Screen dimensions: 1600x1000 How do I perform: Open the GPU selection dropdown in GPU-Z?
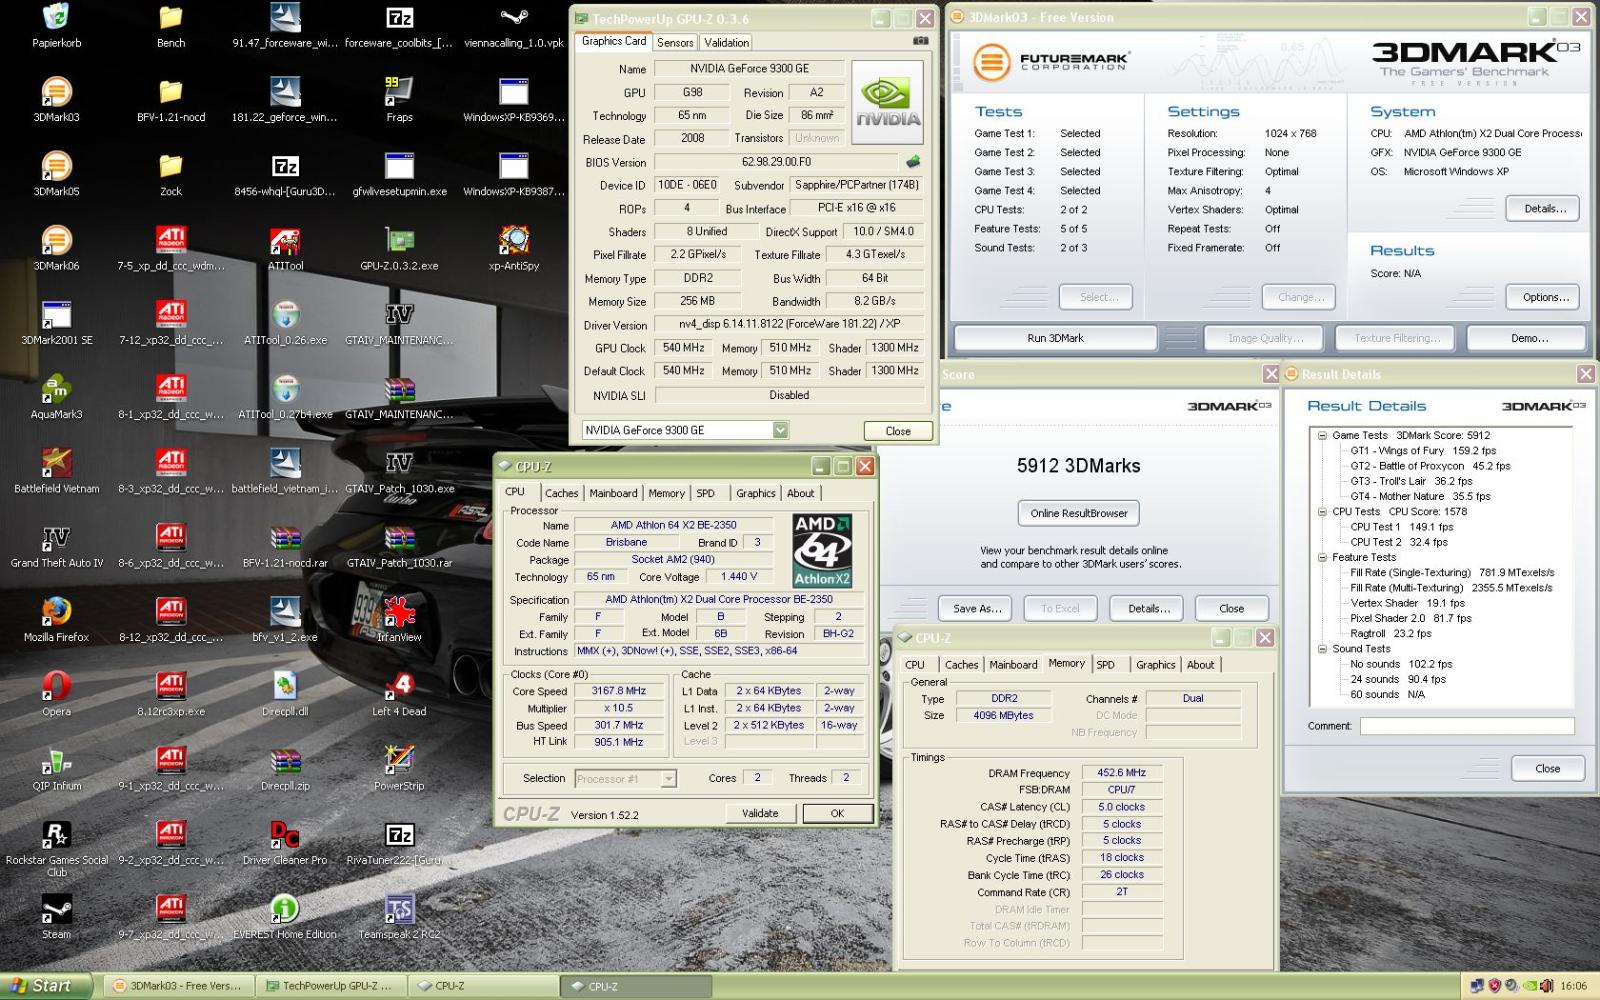tap(780, 430)
